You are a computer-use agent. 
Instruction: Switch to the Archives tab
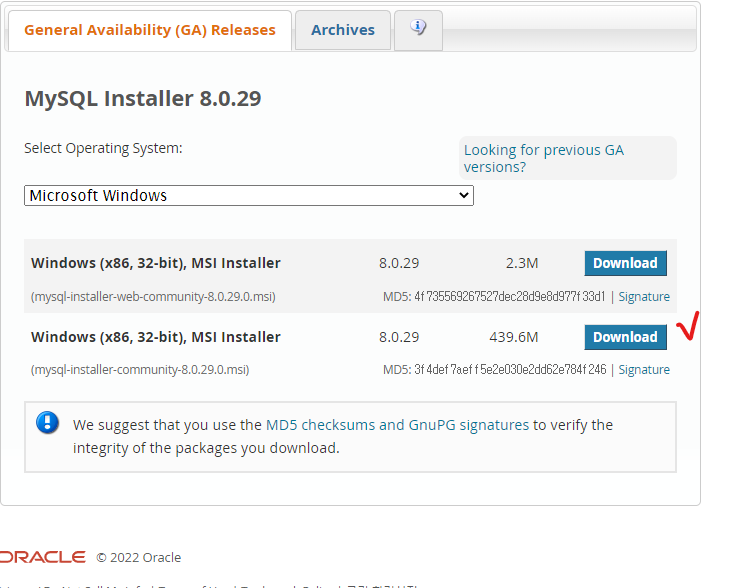coord(343,30)
